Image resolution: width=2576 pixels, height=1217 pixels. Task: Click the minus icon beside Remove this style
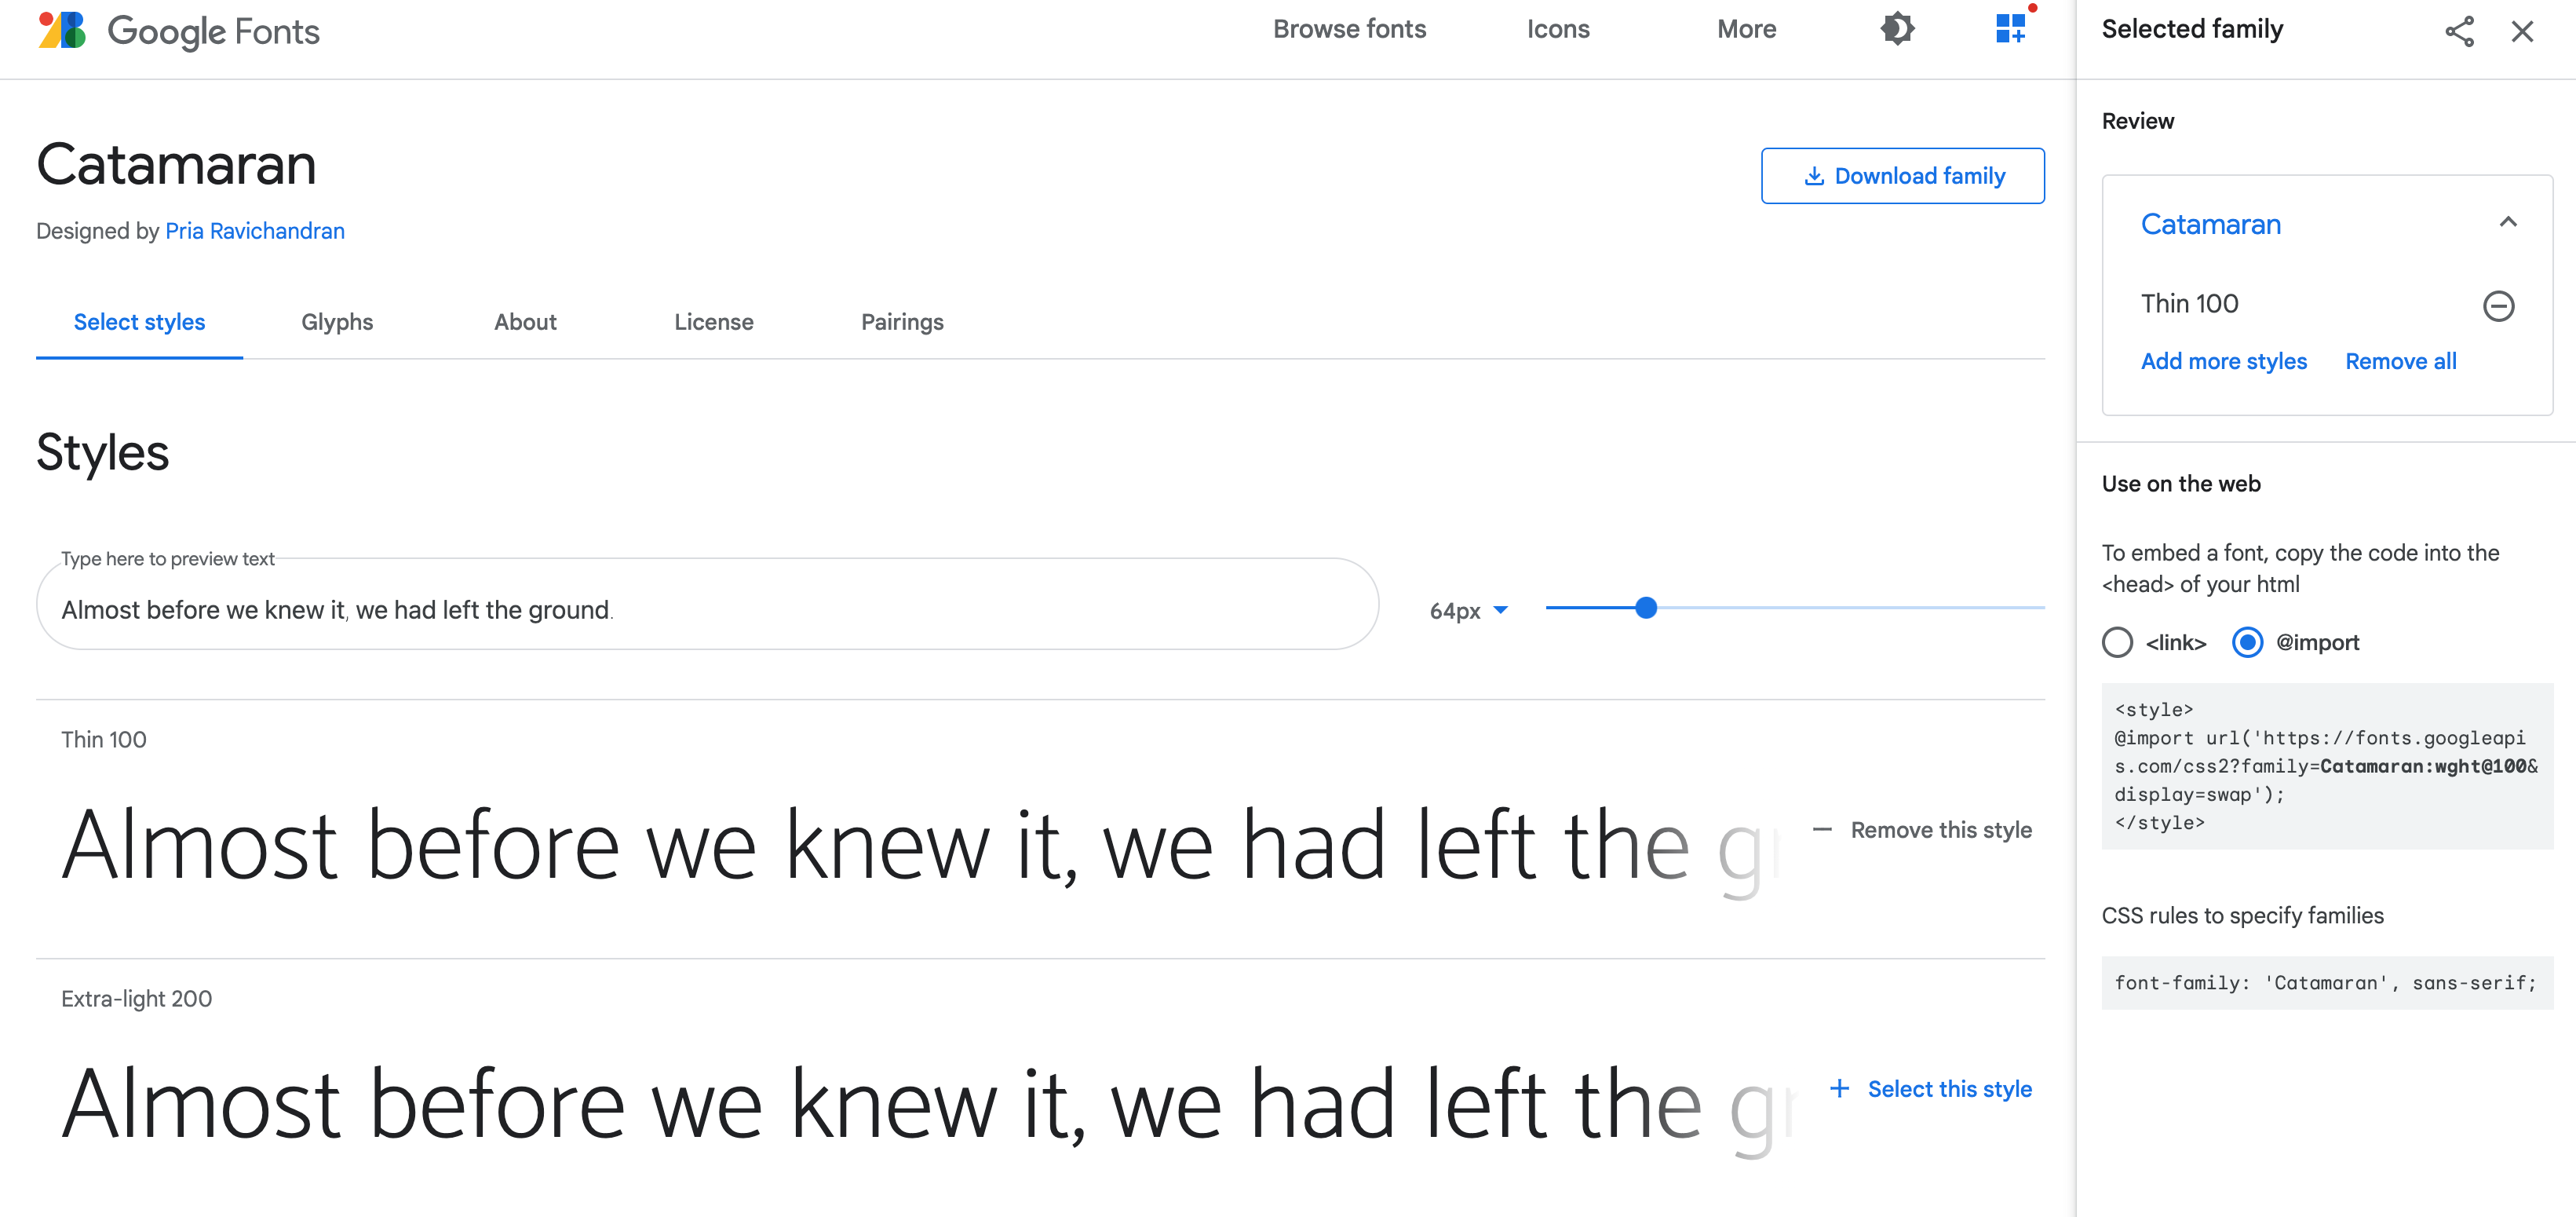(x=1822, y=829)
